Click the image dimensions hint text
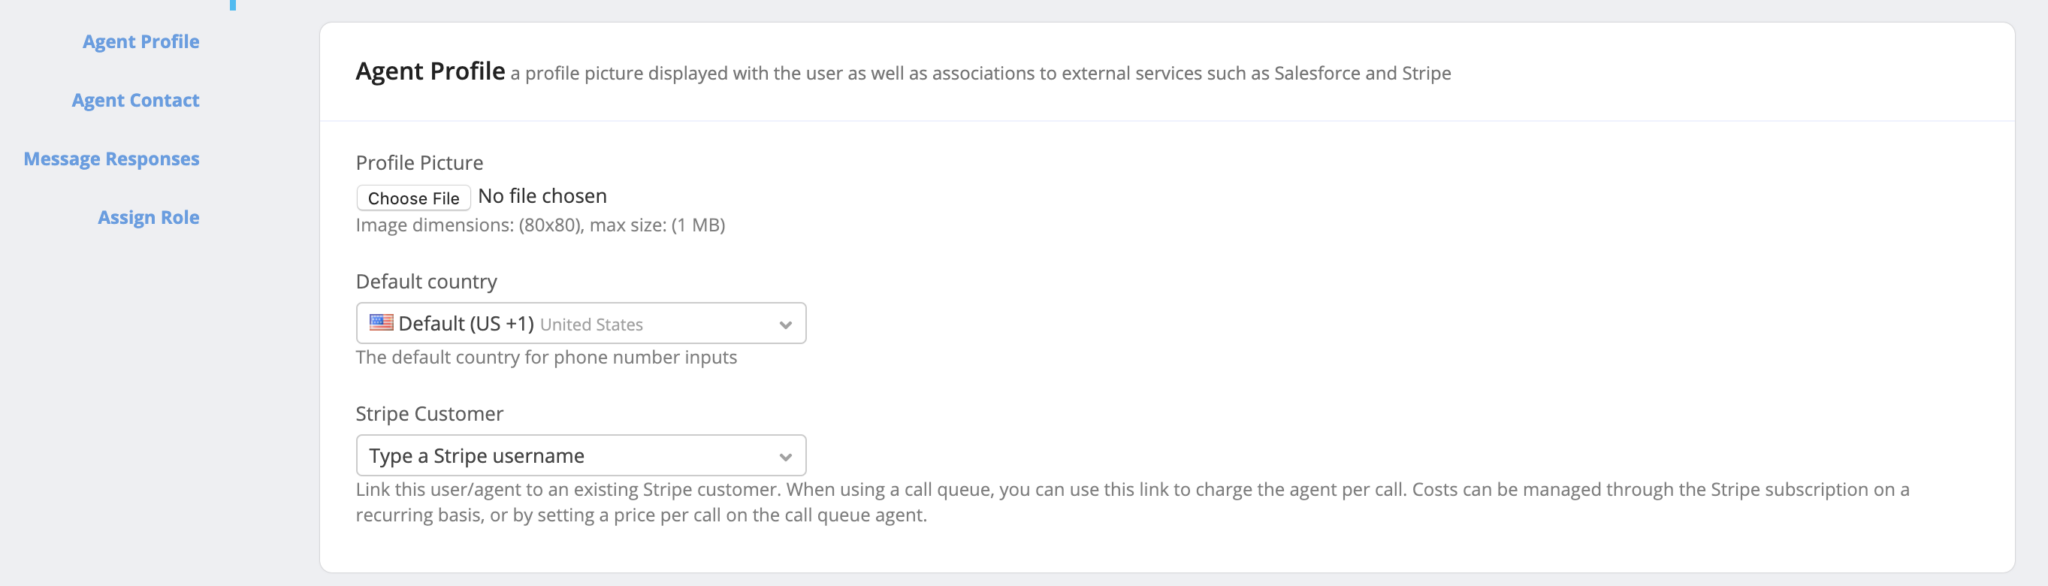This screenshot has width=2048, height=586. click(x=540, y=226)
